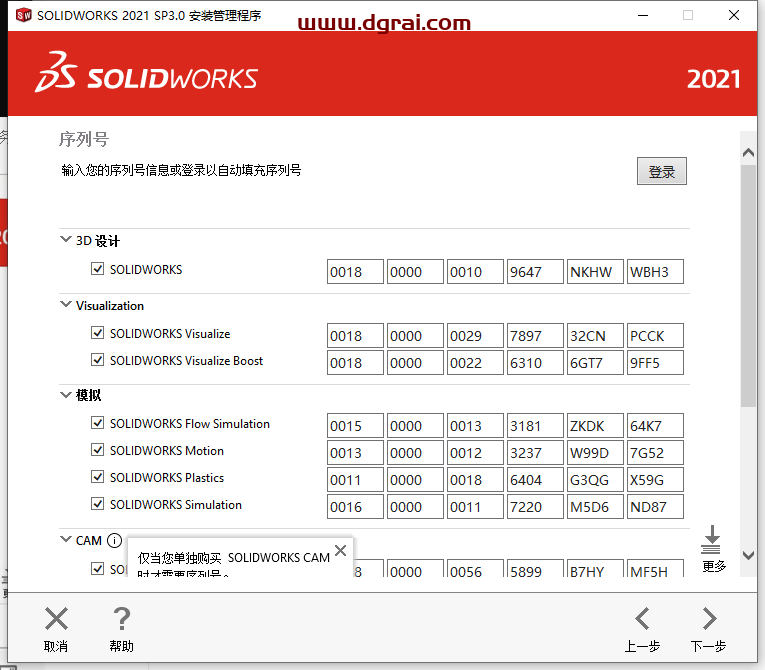Click the 序列号 heading text
The image size is (765, 670).
pos(84,140)
